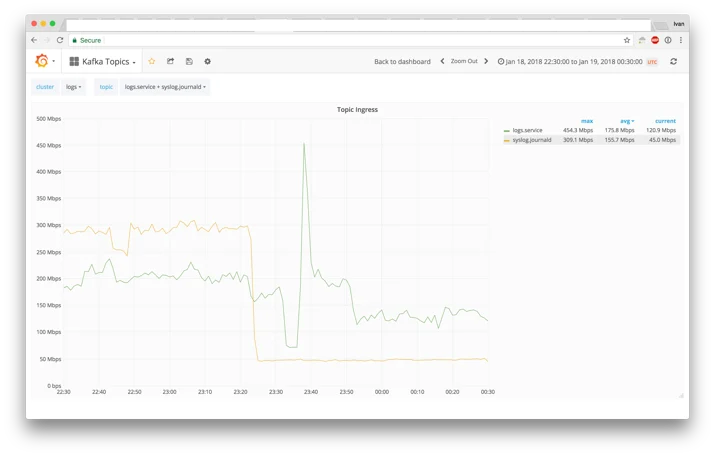The height and width of the screenshot is (456, 715).
Task: Shift time range forward with right chevron
Action: (x=486, y=61)
